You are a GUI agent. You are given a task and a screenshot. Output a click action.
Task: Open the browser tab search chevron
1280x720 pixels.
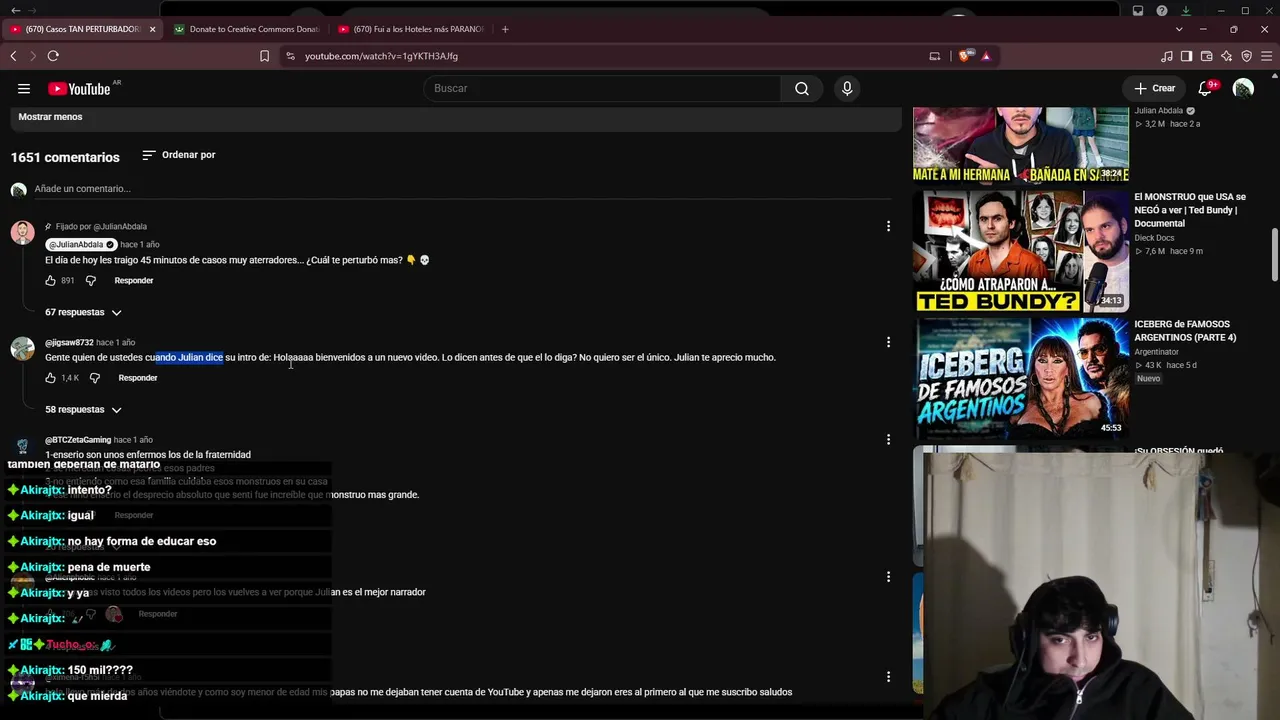1179,29
